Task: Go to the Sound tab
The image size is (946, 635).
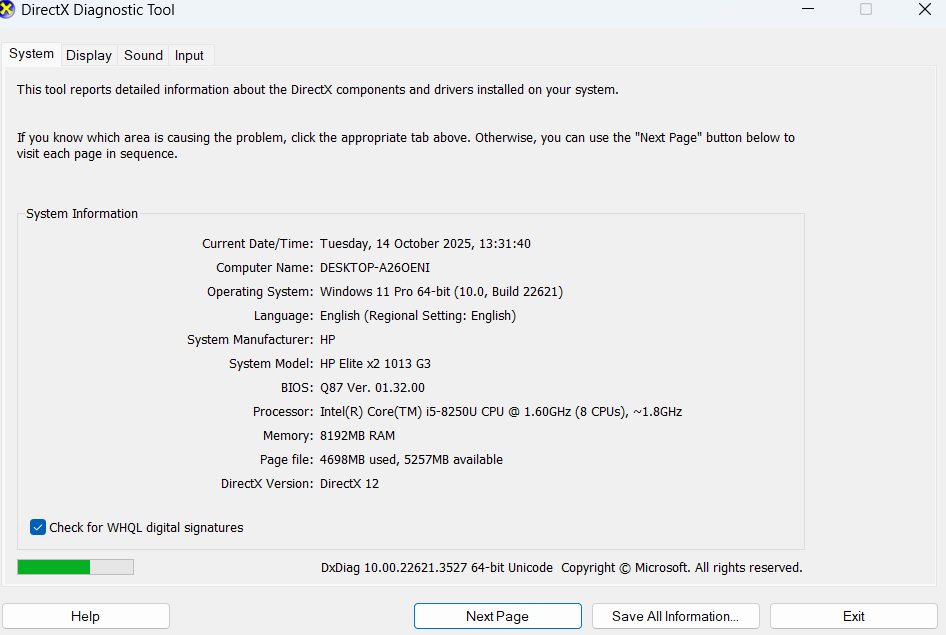Action: 143,55
